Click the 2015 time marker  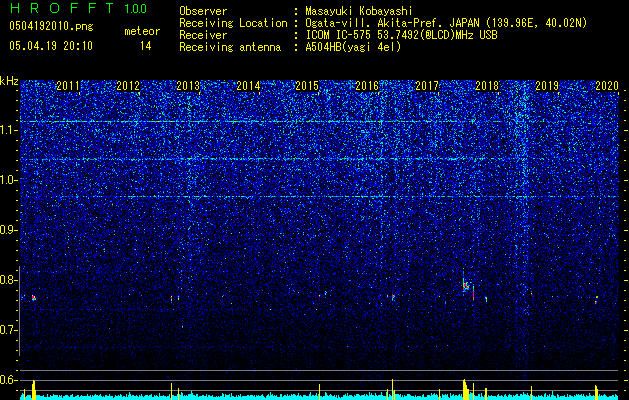[x=307, y=85]
